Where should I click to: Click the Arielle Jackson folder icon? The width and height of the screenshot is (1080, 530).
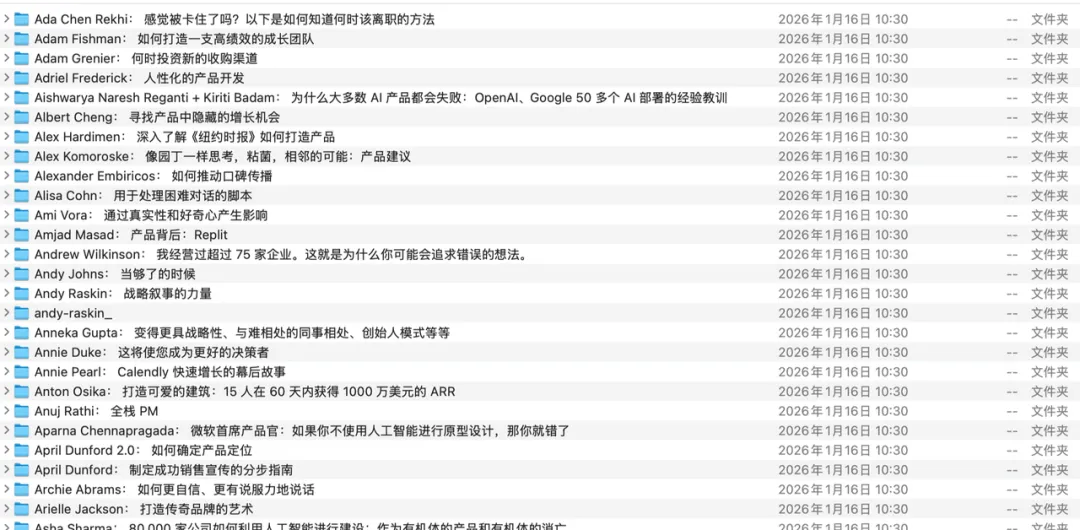pyautogui.click(x=21, y=509)
